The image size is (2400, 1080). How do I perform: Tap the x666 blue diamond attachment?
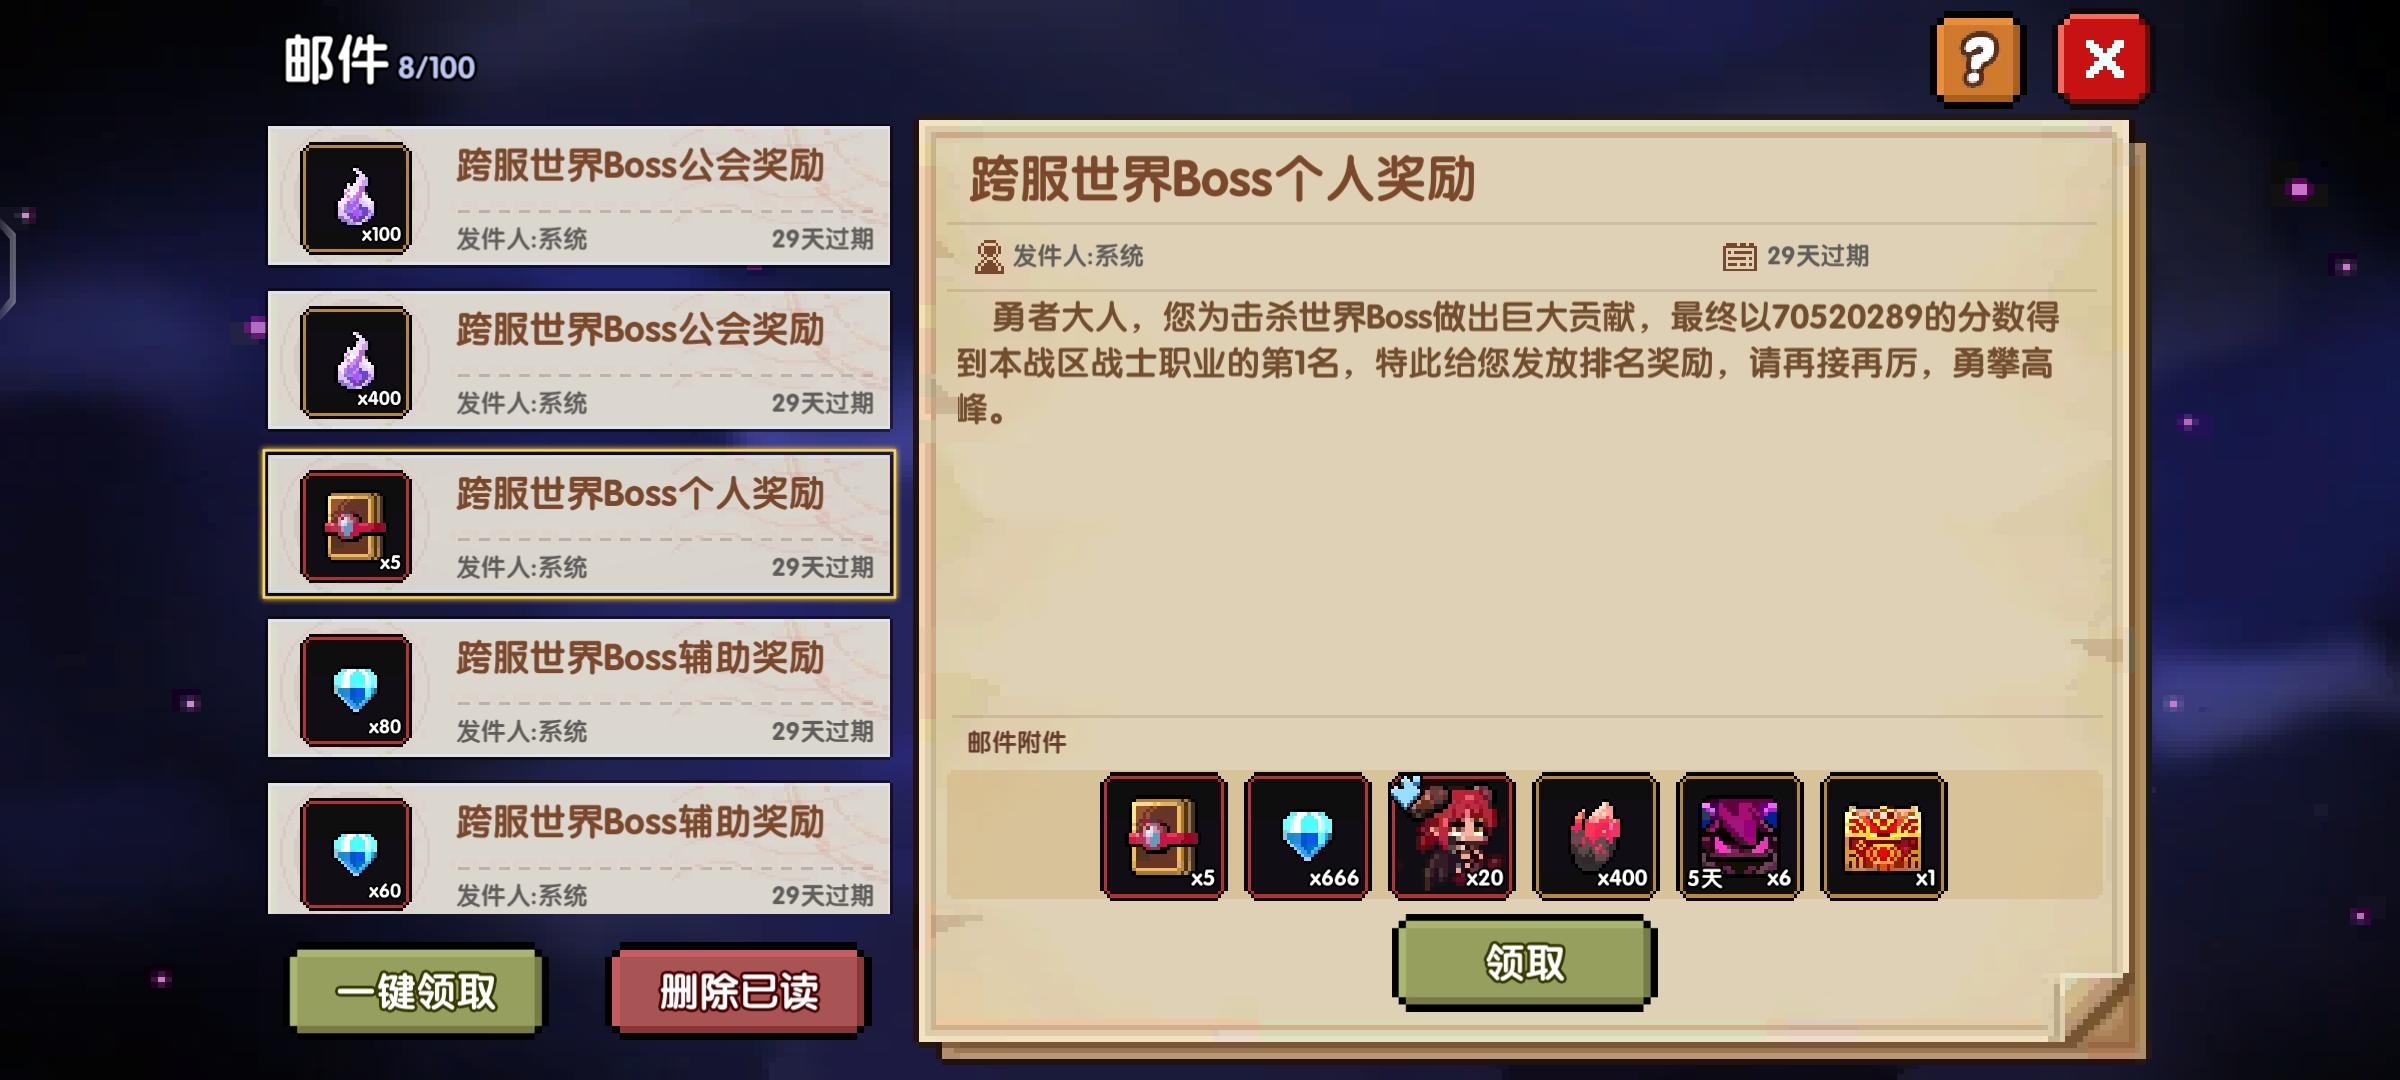(x=1308, y=836)
